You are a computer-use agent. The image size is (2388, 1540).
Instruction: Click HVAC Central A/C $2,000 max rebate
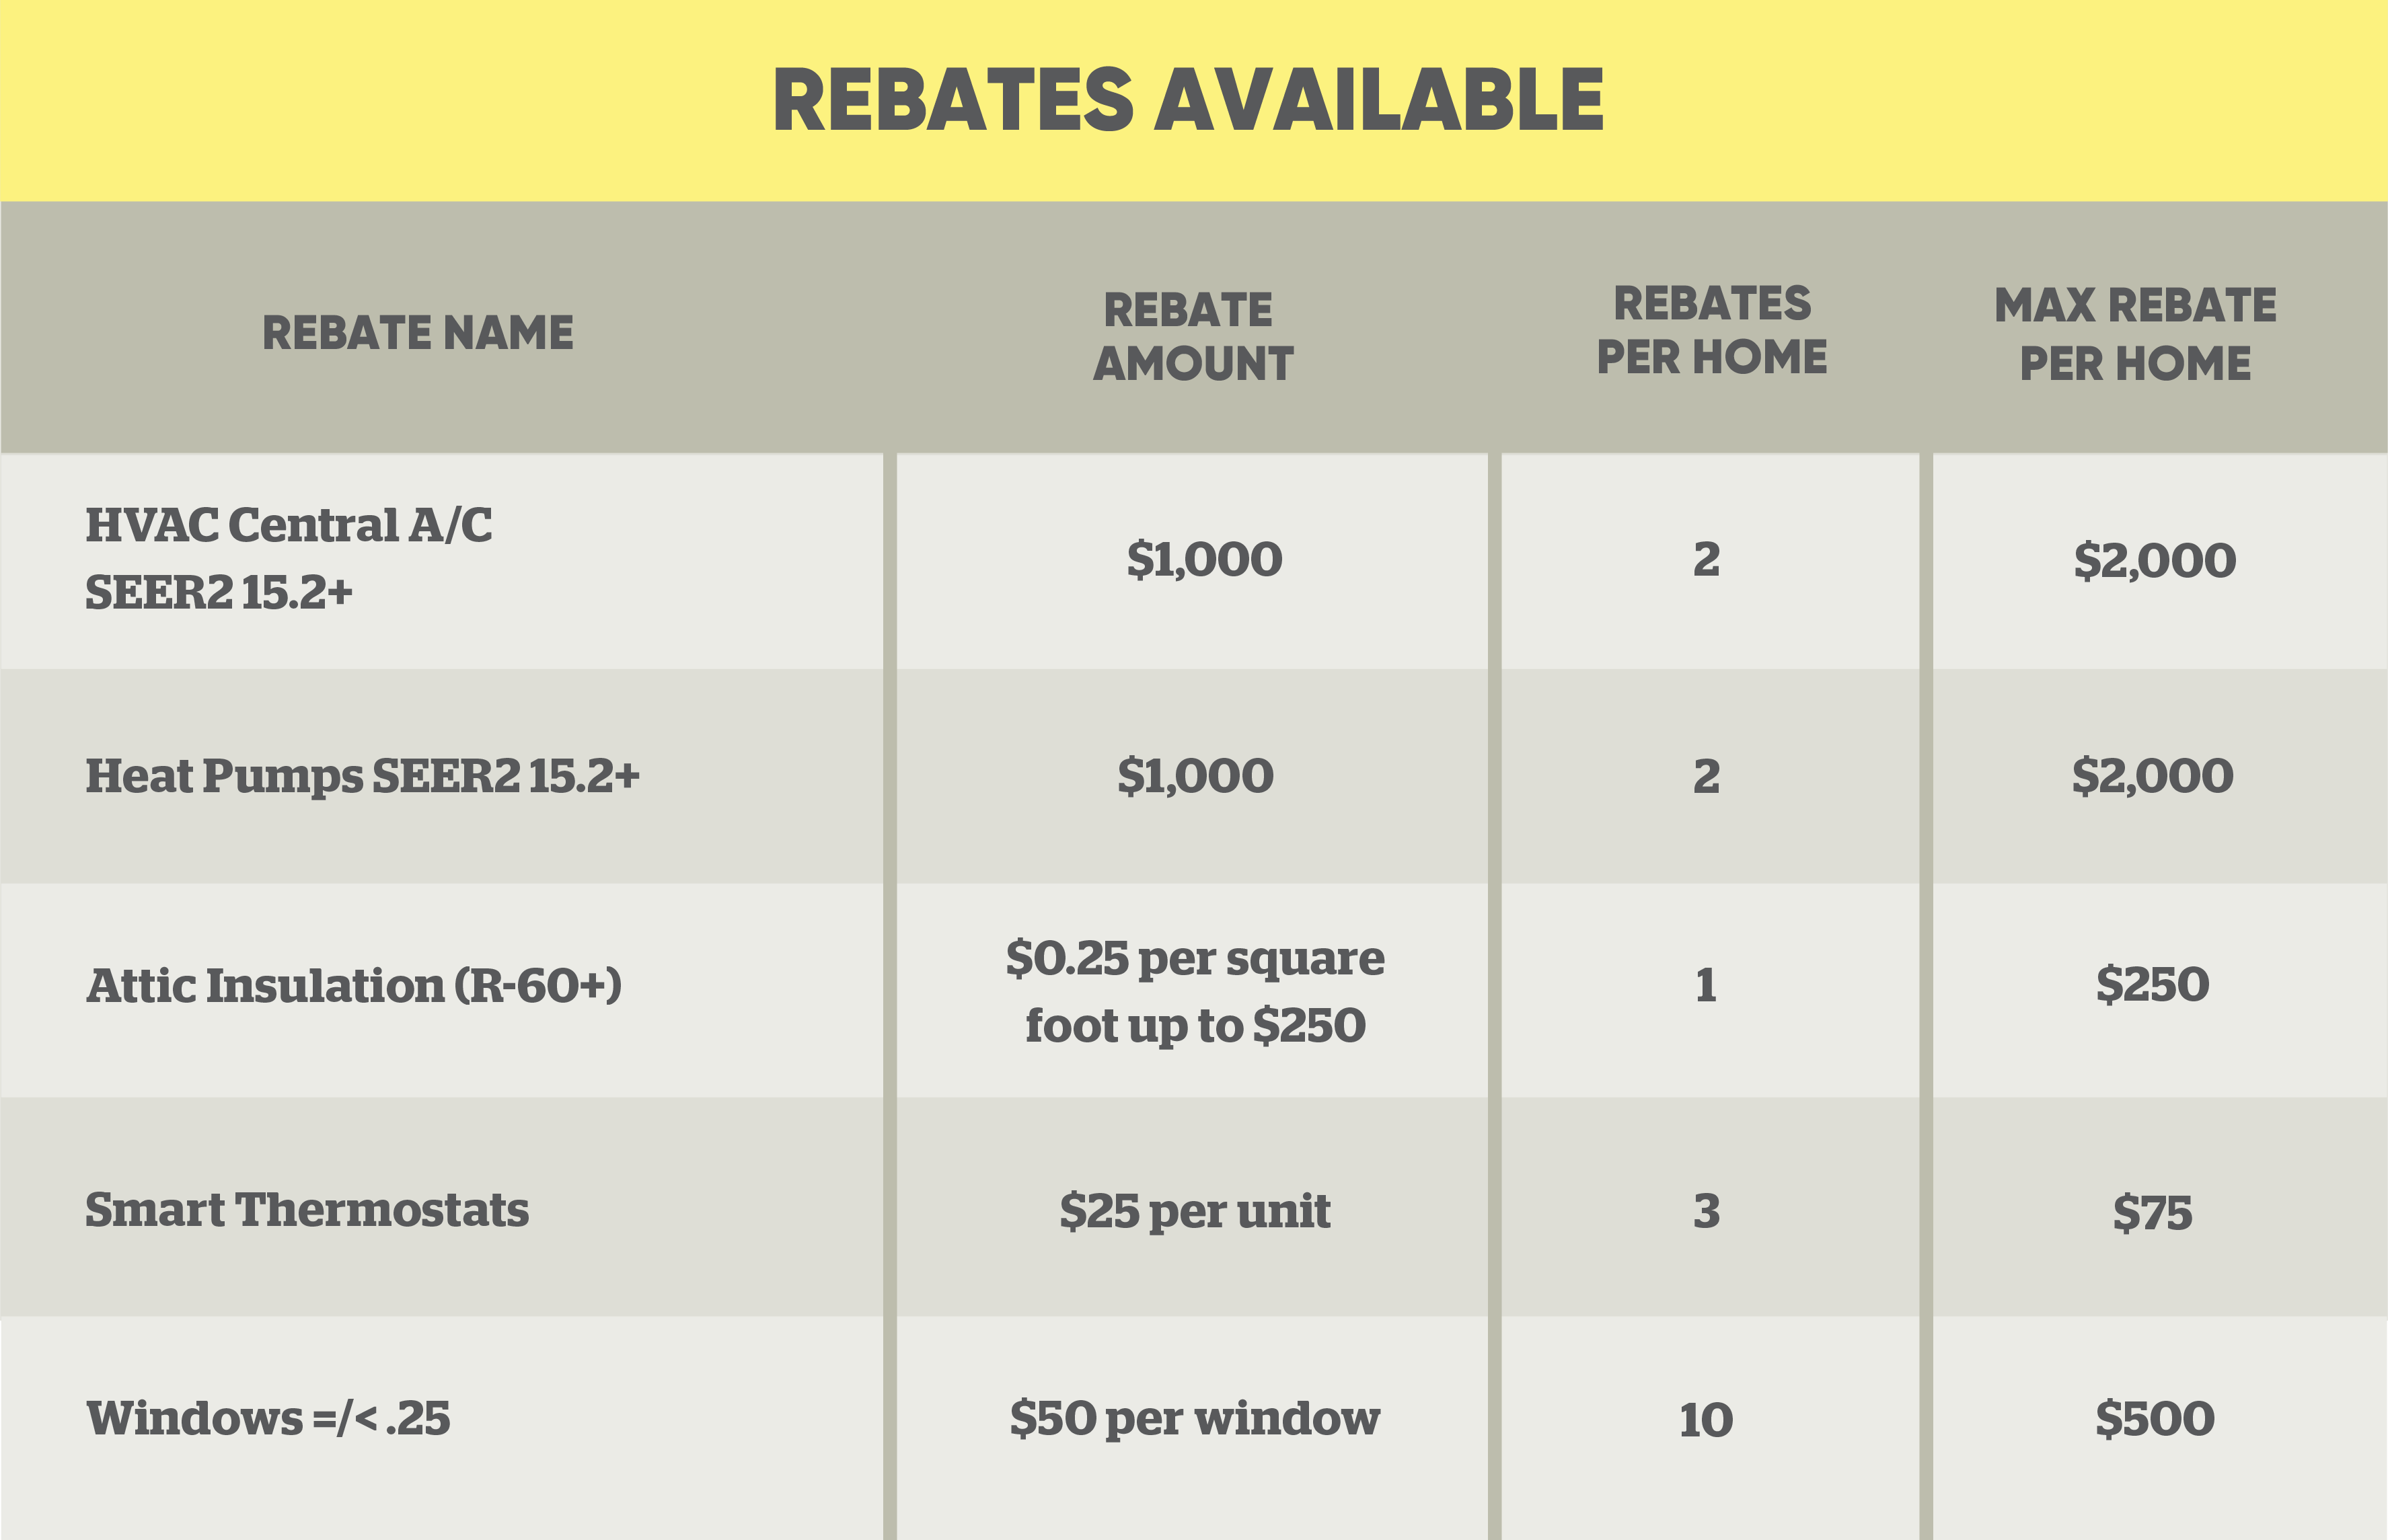click(x=2155, y=560)
